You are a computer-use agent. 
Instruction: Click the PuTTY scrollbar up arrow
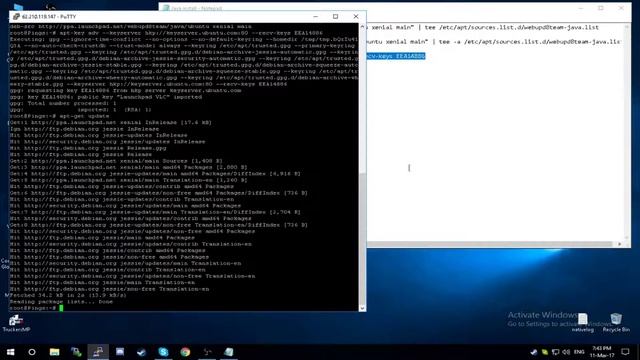pyautogui.click(x=362, y=27)
